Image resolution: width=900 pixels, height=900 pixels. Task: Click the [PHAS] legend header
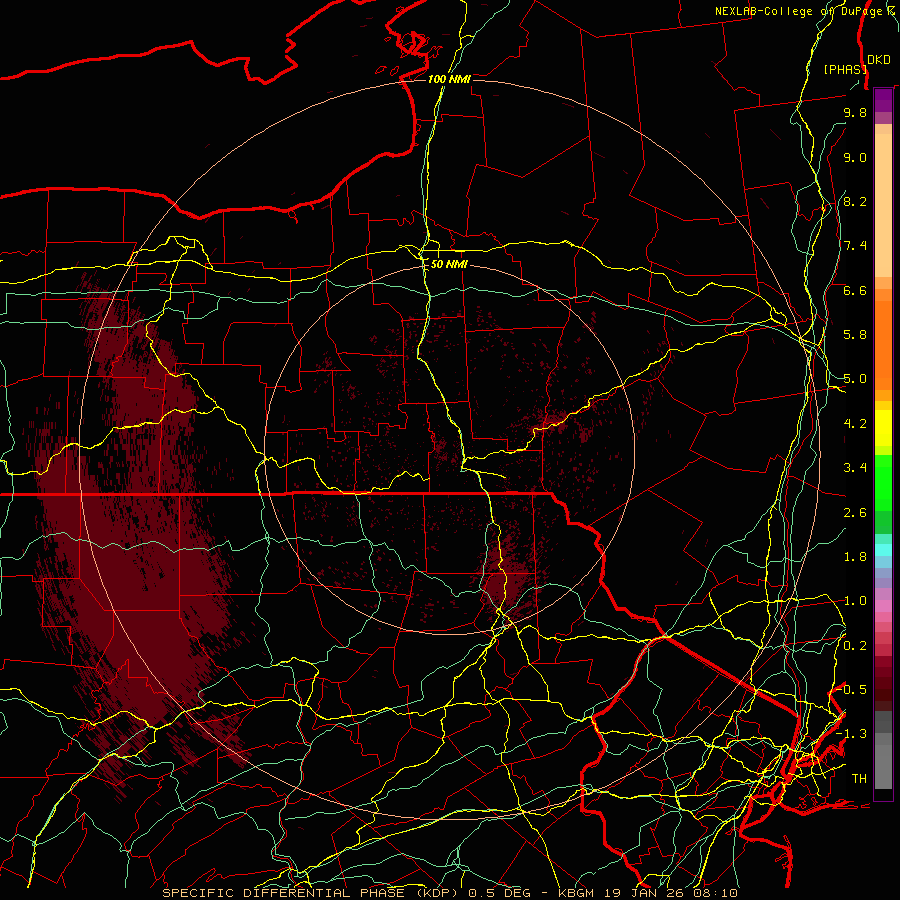click(x=845, y=69)
